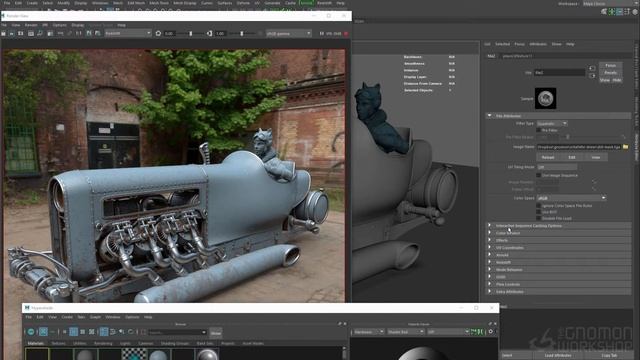Click Edit button under Image Name
Viewport: 640px width, 360px height.
tap(571, 157)
